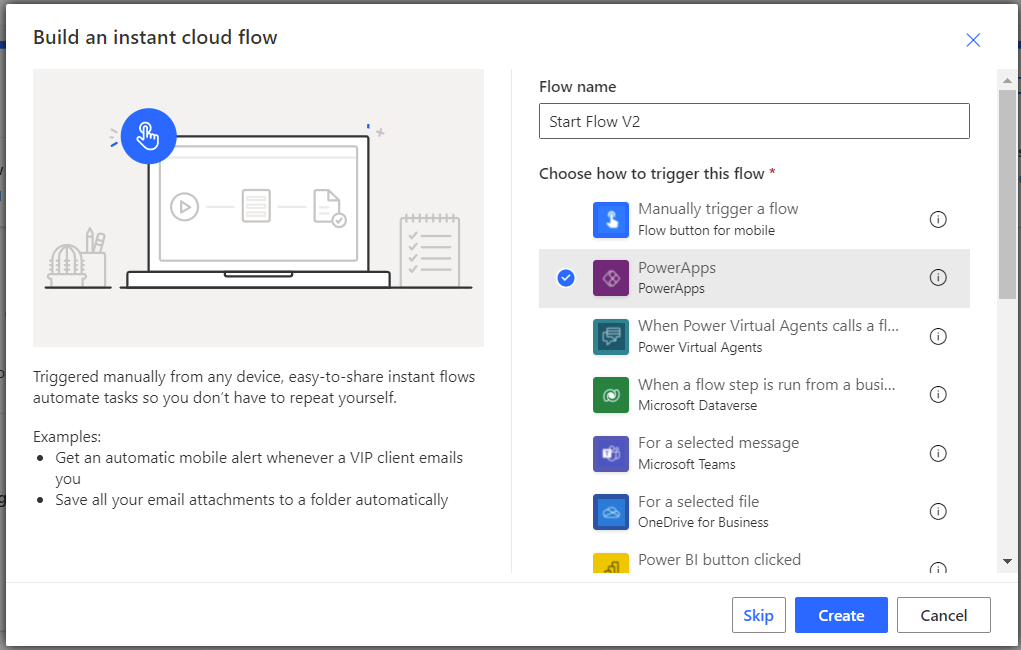Click the Power Virtual Agents trigger icon
The image size is (1021, 650).
(611, 337)
